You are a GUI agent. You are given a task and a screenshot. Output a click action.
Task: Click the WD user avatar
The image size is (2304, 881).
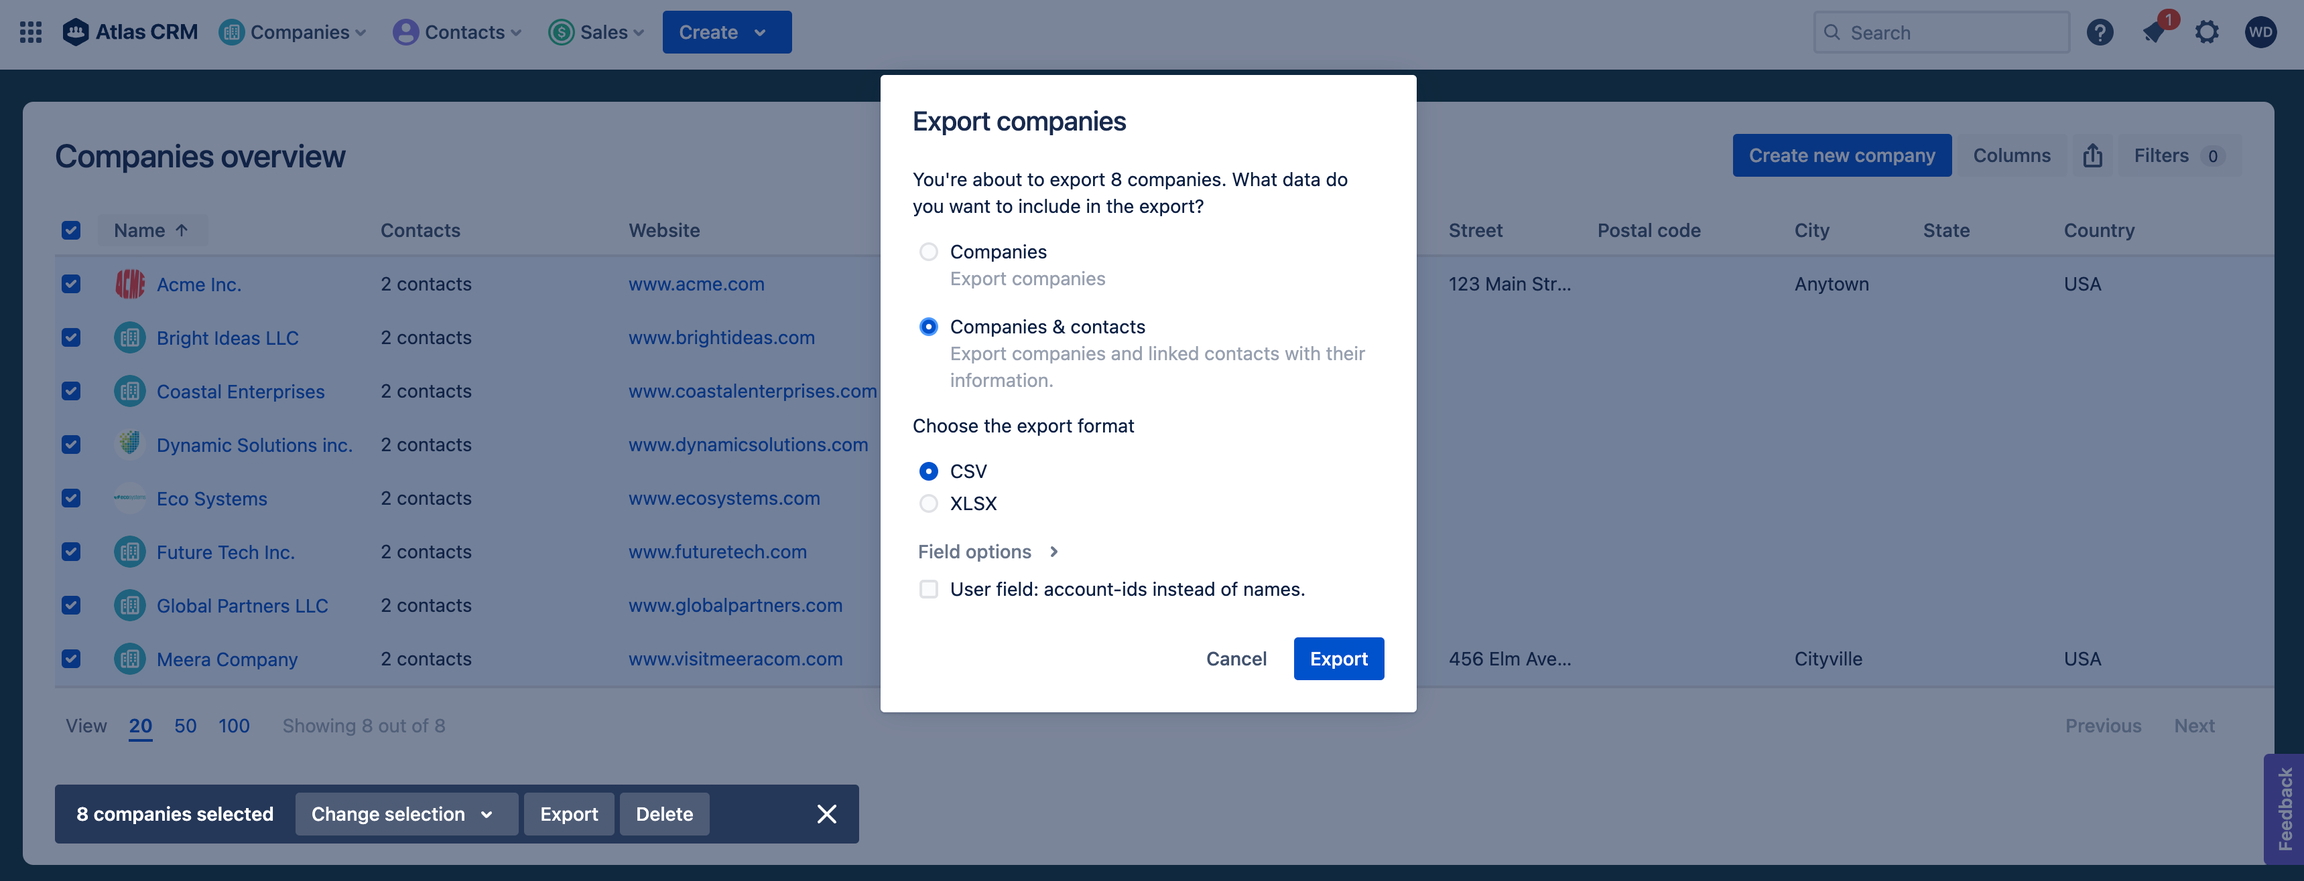click(x=2260, y=32)
